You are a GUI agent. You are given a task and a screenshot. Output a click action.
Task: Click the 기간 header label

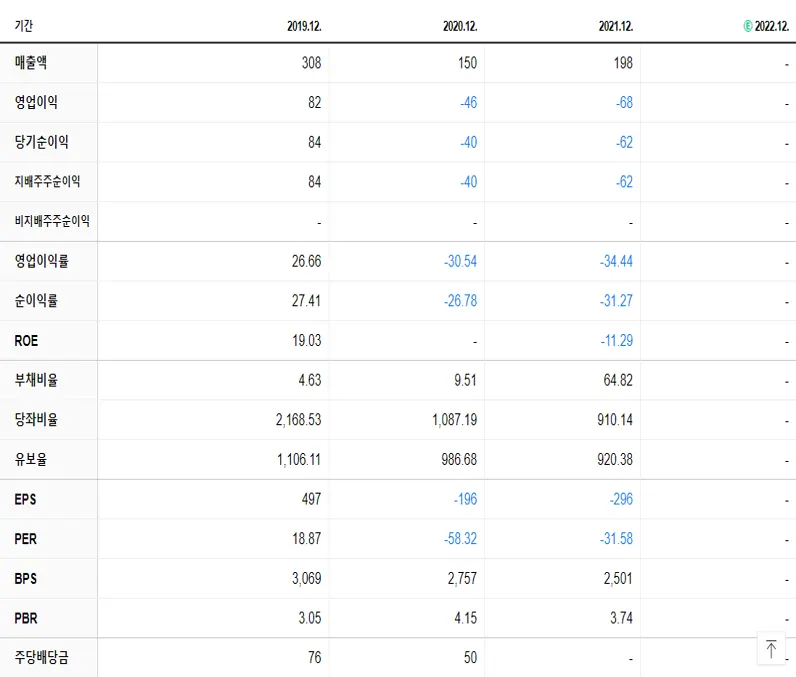click(x=24, y=25)
